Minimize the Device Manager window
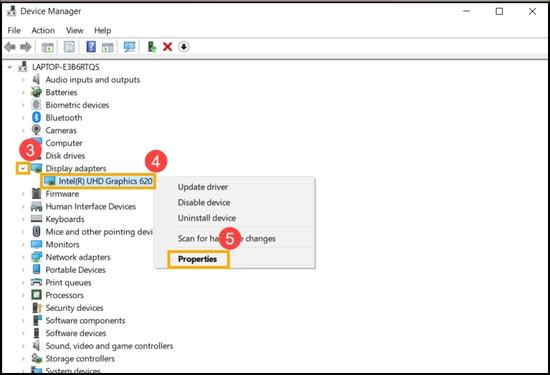The height and width of the screenshot is (375, 550). 467,12
